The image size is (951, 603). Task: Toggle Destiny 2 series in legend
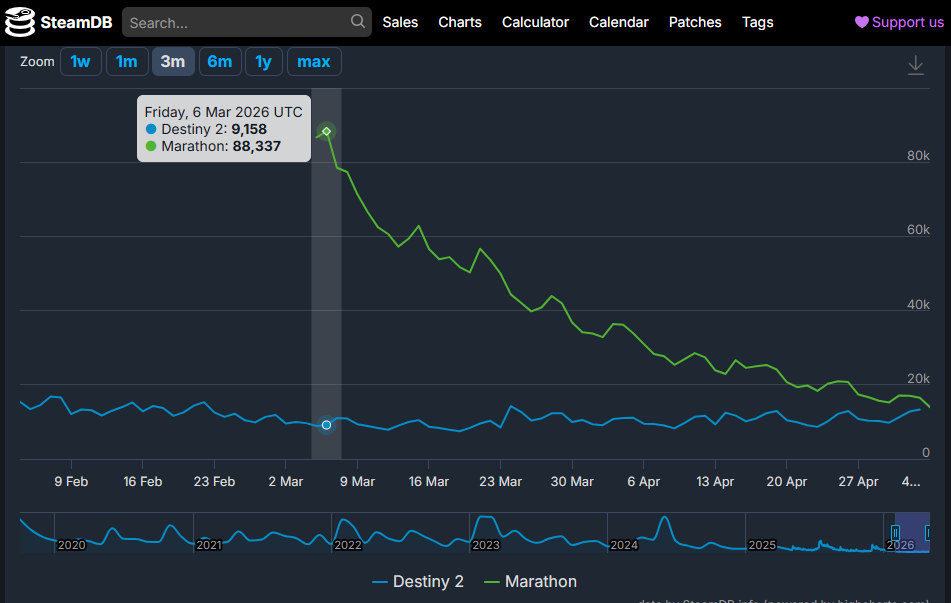417,582
